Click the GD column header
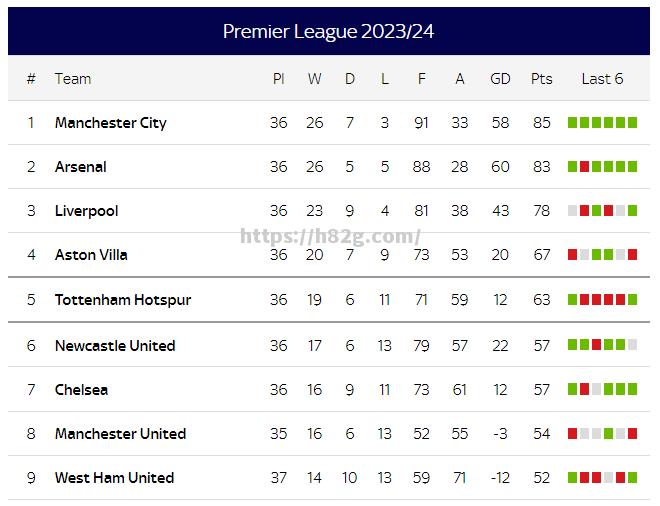 click(x=500, y=79)
